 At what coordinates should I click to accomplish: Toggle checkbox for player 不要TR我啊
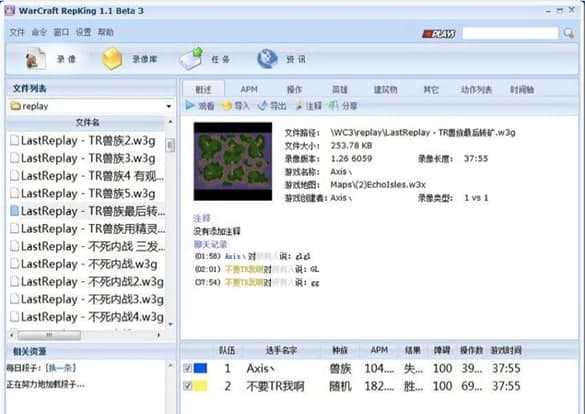(188, 386)
